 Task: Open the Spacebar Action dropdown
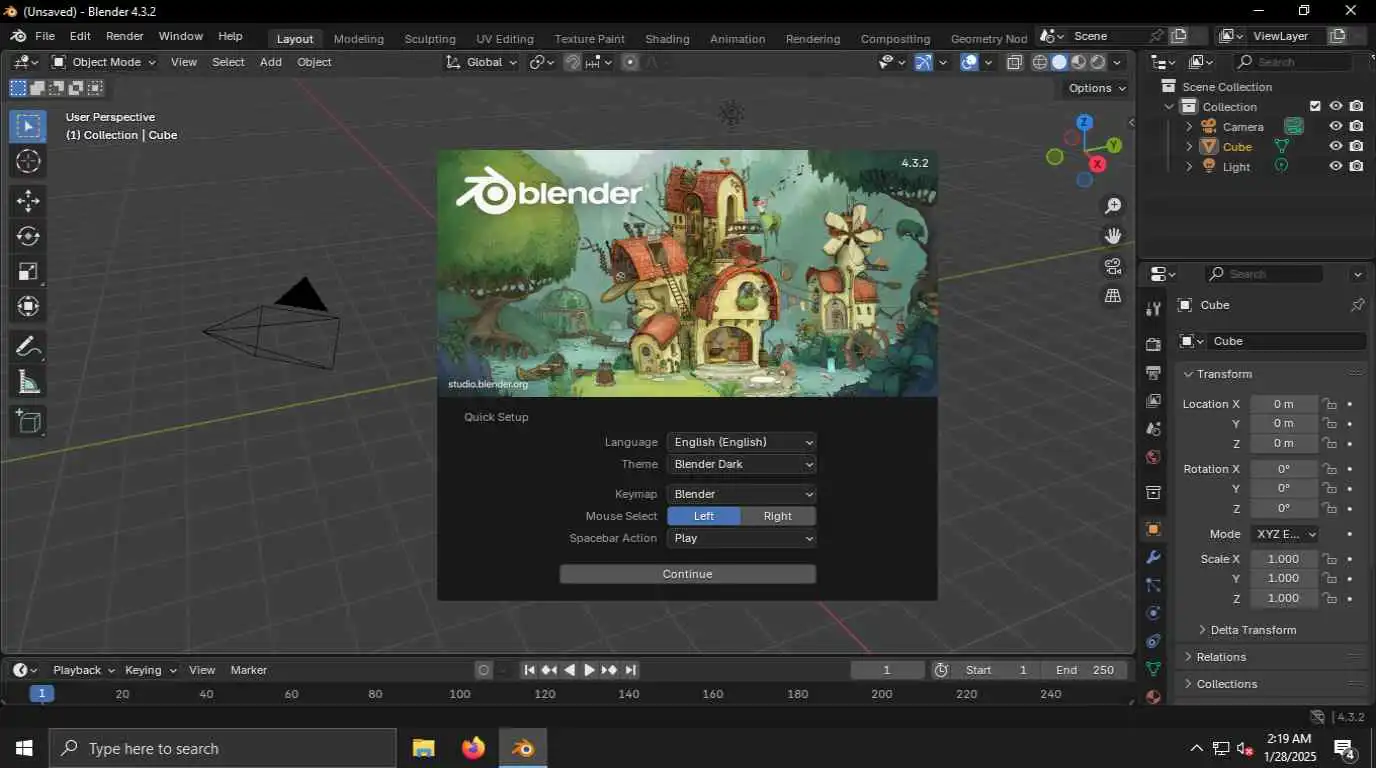[x=741, y=538]
